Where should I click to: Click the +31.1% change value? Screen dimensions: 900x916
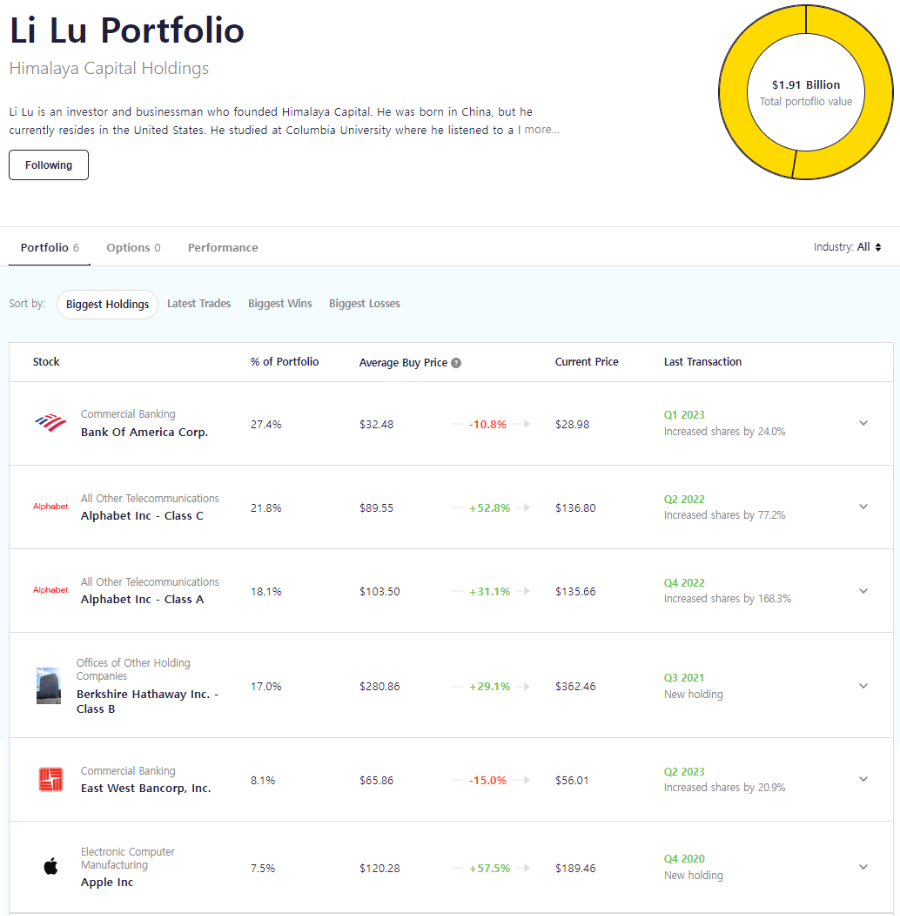click(x=489, y=592)
